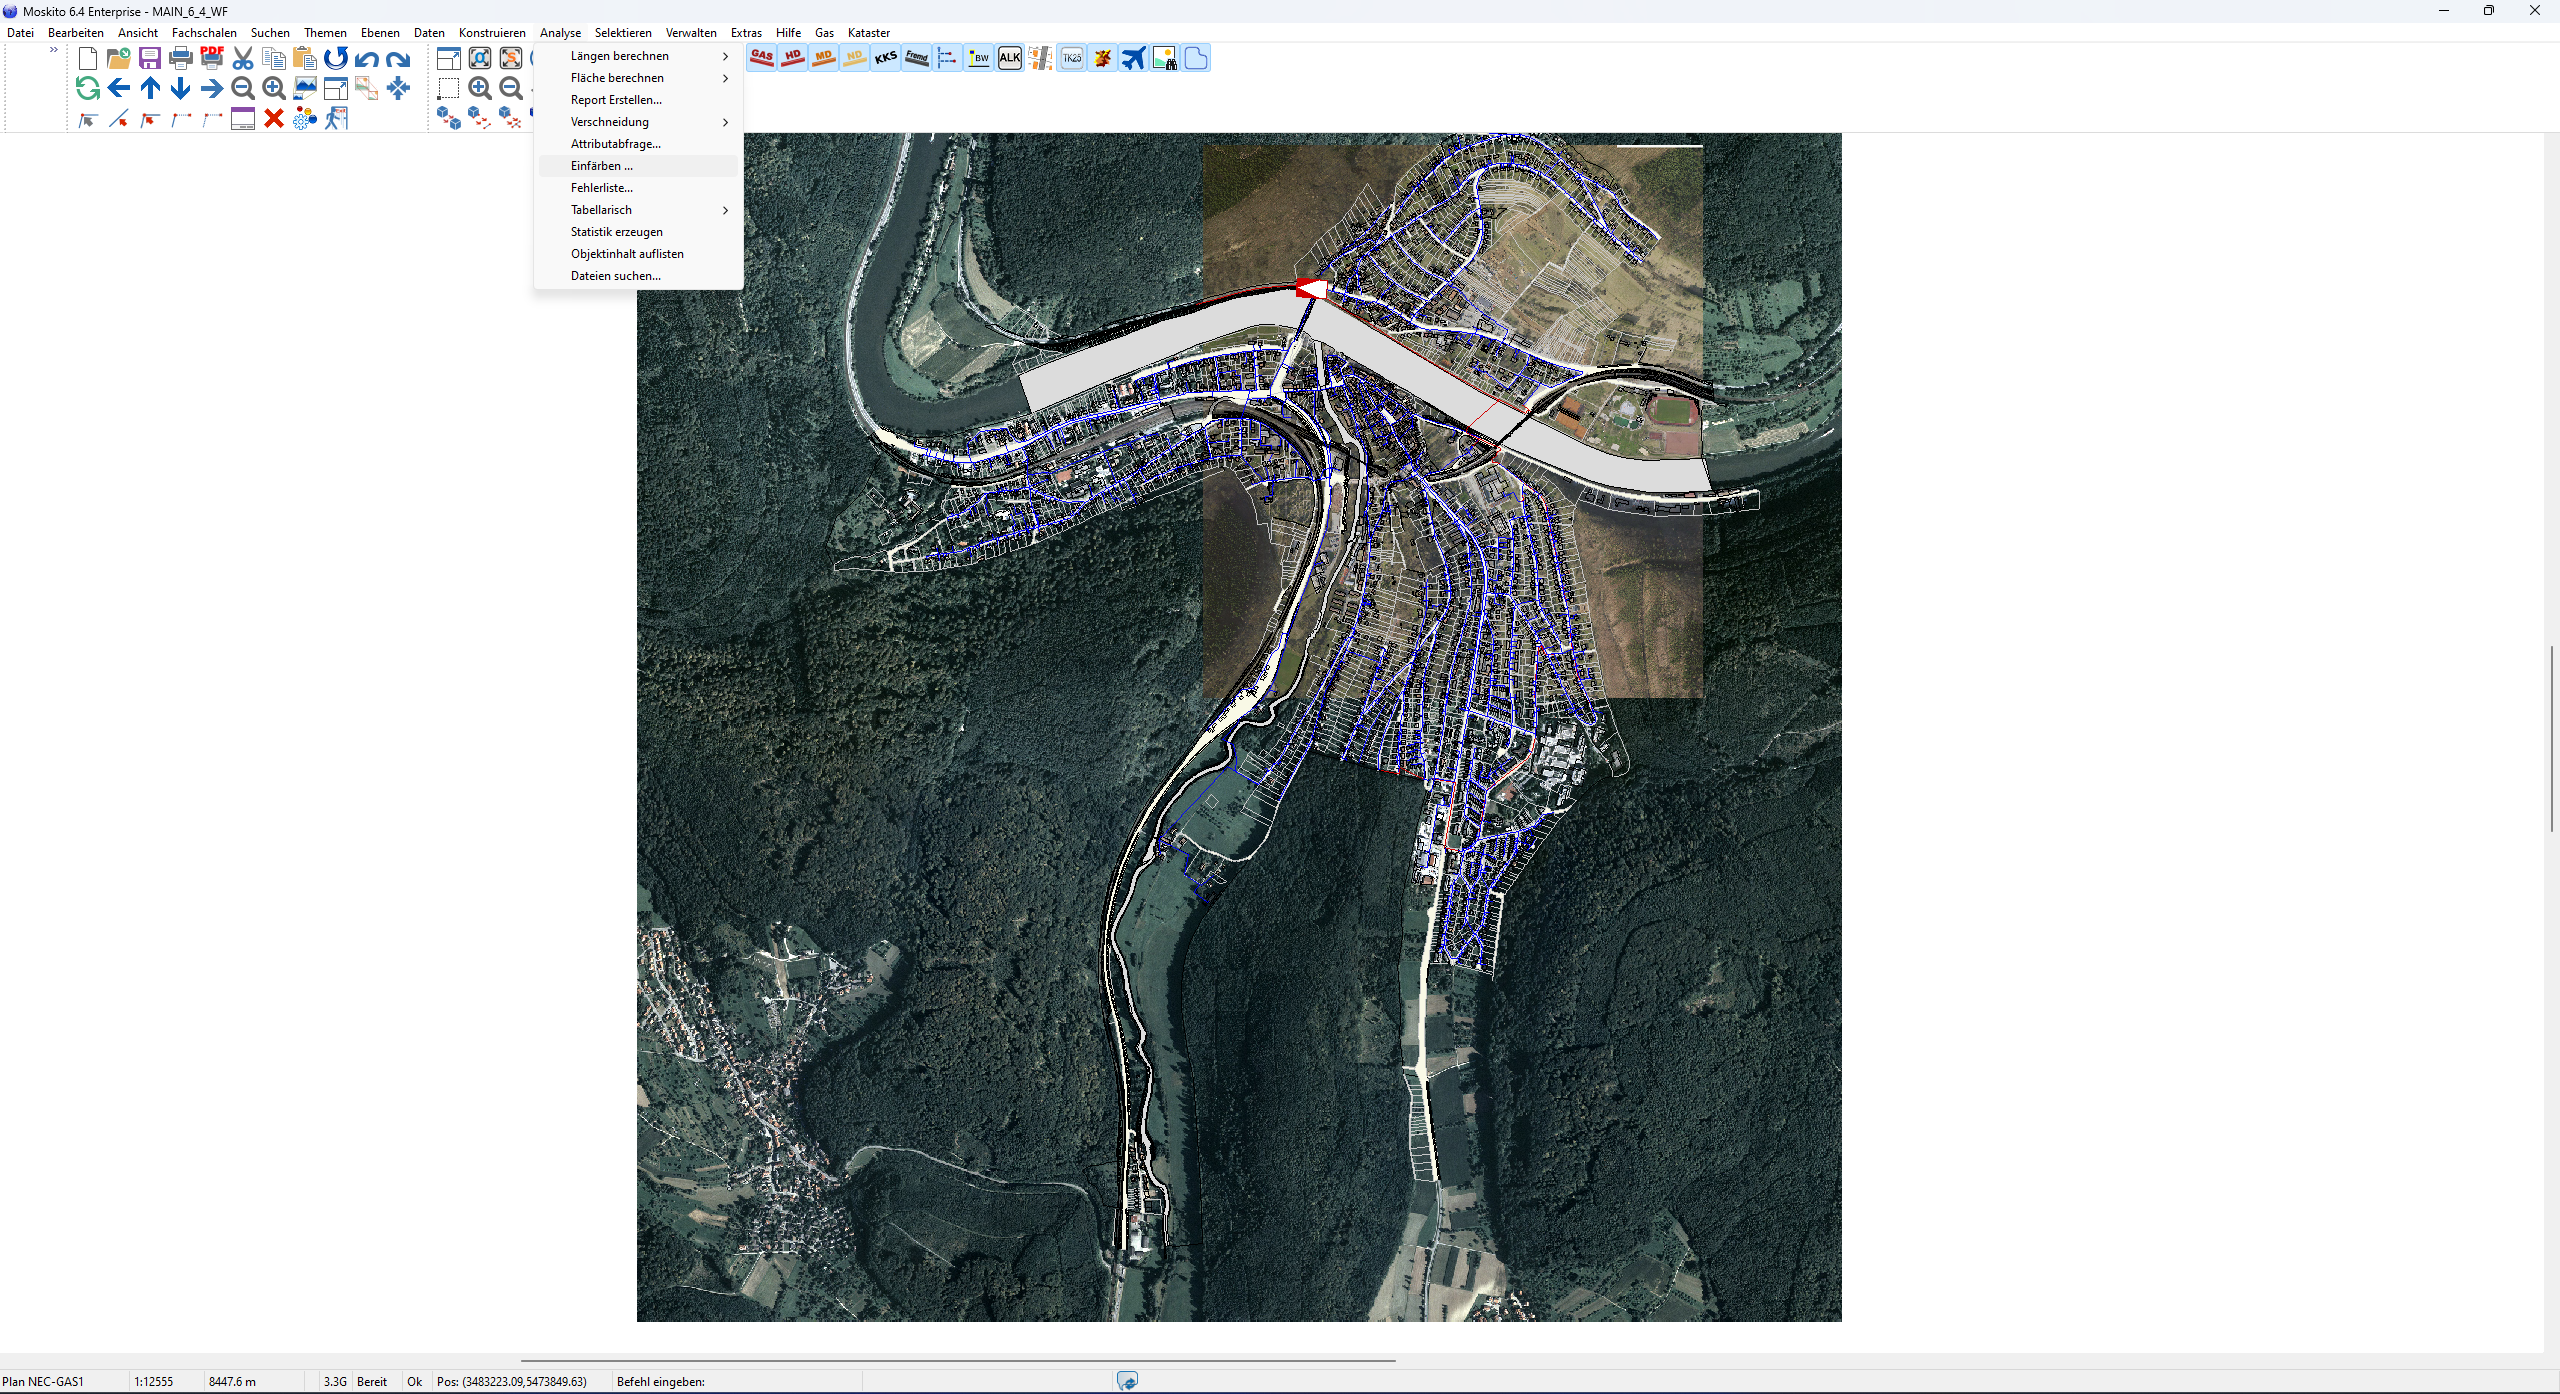Export to PDF with the PDF printer icon
The width and height of the screenshot is (2560, 1394).
tap(212, 58)
